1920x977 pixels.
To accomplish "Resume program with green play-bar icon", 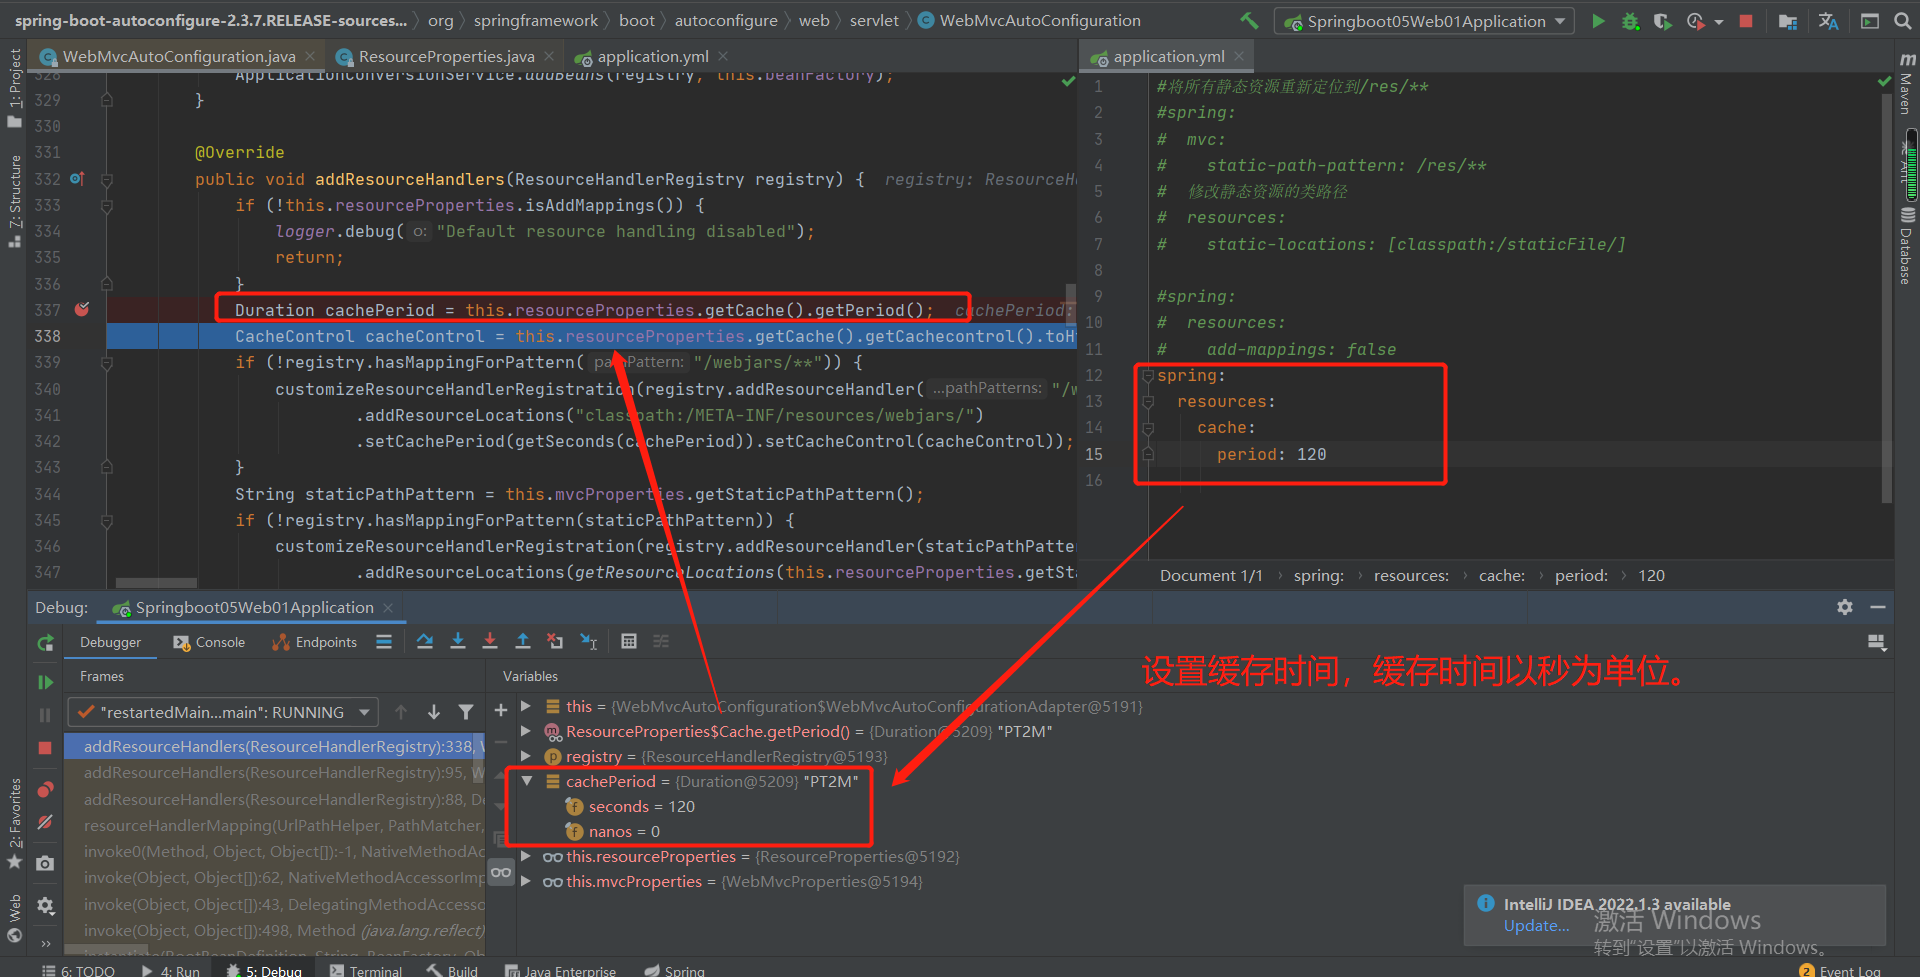I will tap(45, 682).
